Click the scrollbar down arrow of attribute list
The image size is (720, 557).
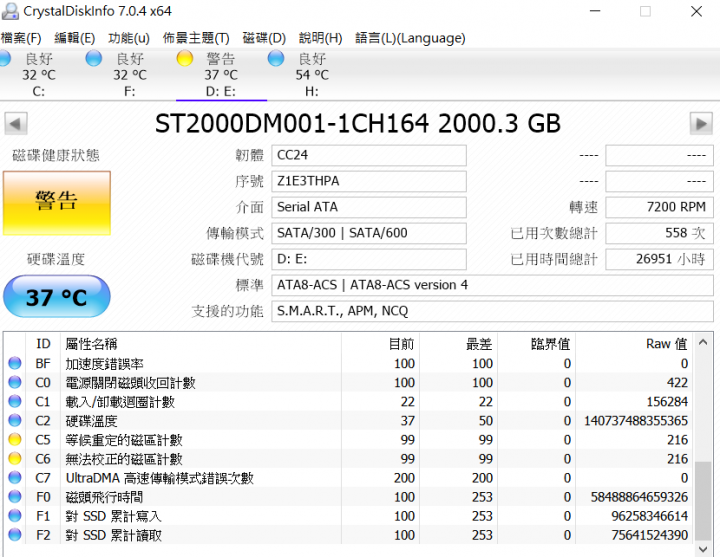coord(703,549)
